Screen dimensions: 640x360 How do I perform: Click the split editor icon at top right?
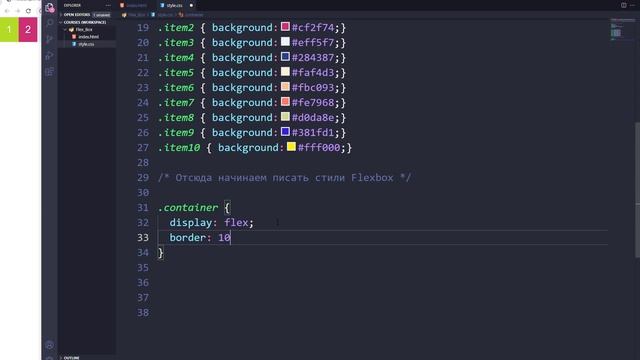(x=624, y=5)
